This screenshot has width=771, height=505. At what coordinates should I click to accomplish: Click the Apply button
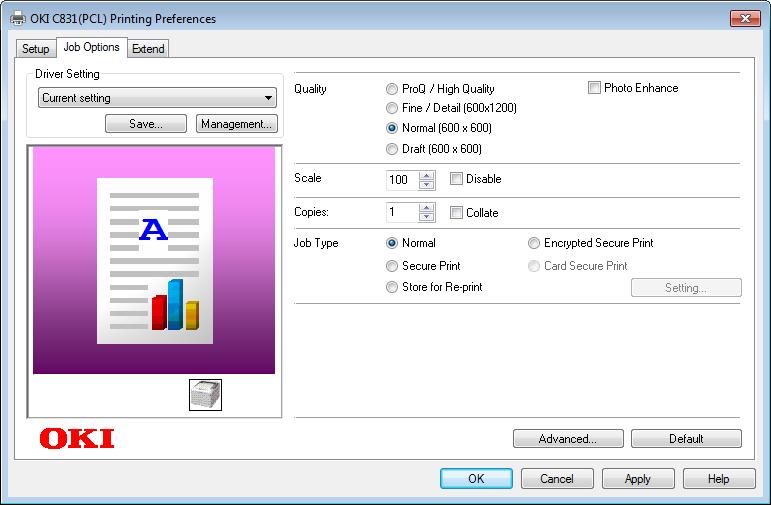point(638,478)
